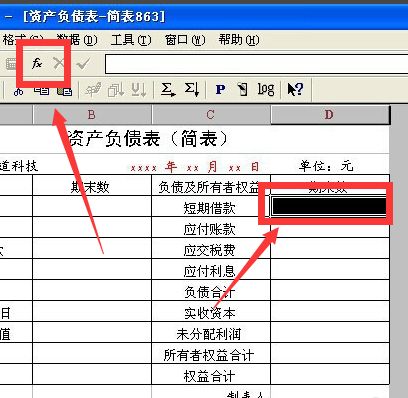408x398 pixels.
Task: Open the 数据(D) menu
Action: tap(77, 40)
